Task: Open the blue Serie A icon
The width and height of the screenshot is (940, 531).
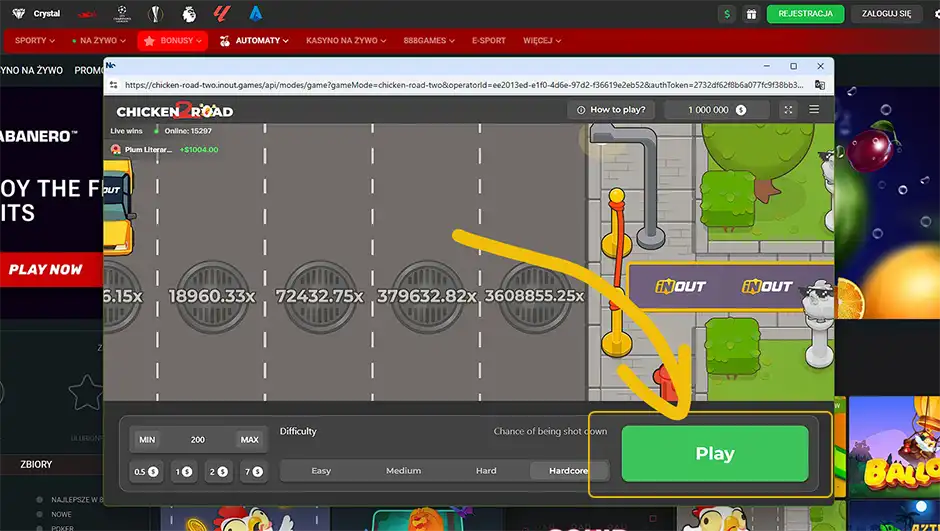Action: [256, 13]
